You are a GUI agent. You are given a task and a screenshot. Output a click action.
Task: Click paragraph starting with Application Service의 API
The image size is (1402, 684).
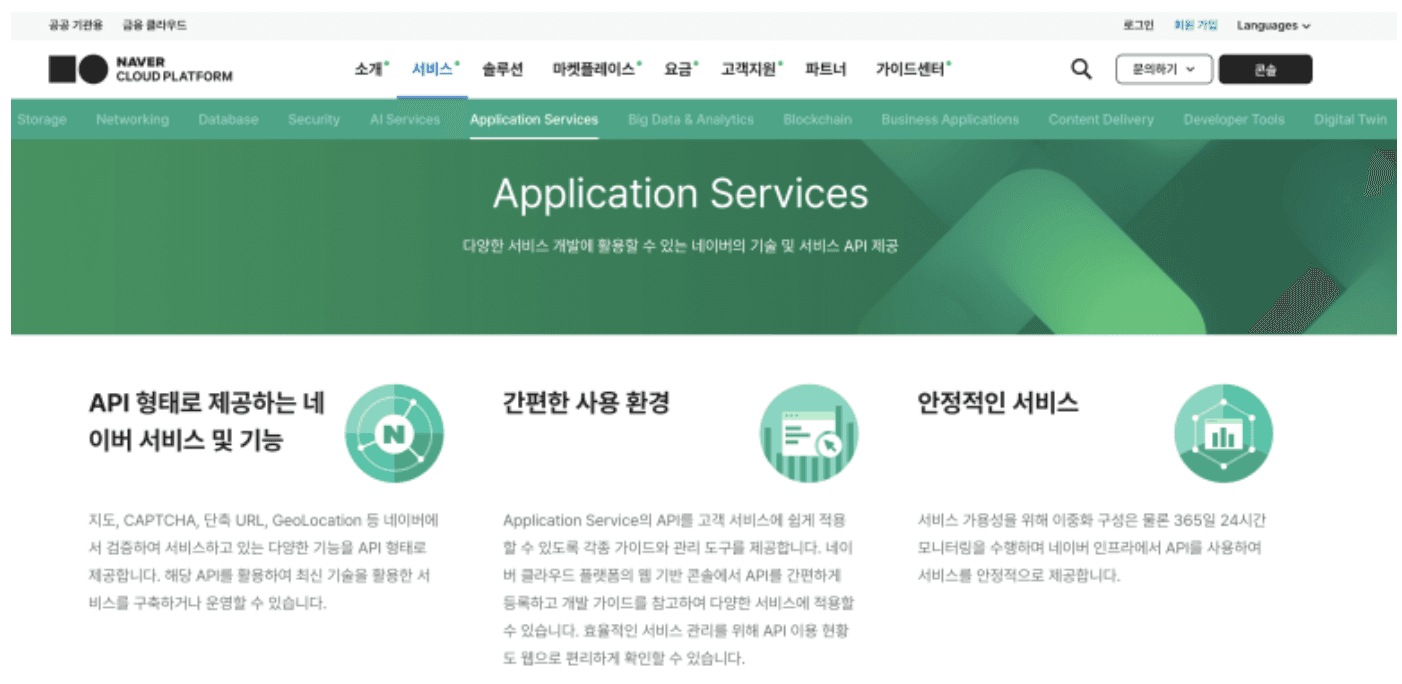click(679, 589)
